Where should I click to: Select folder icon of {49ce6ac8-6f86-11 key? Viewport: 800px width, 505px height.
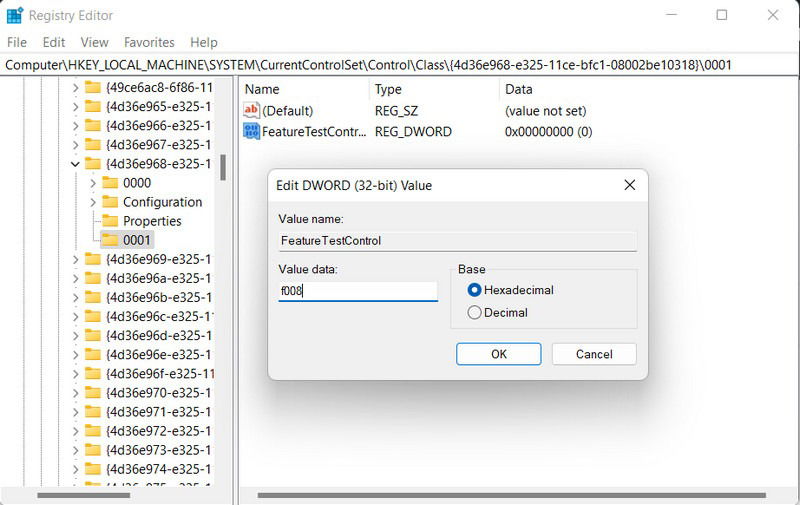(92, 88)
